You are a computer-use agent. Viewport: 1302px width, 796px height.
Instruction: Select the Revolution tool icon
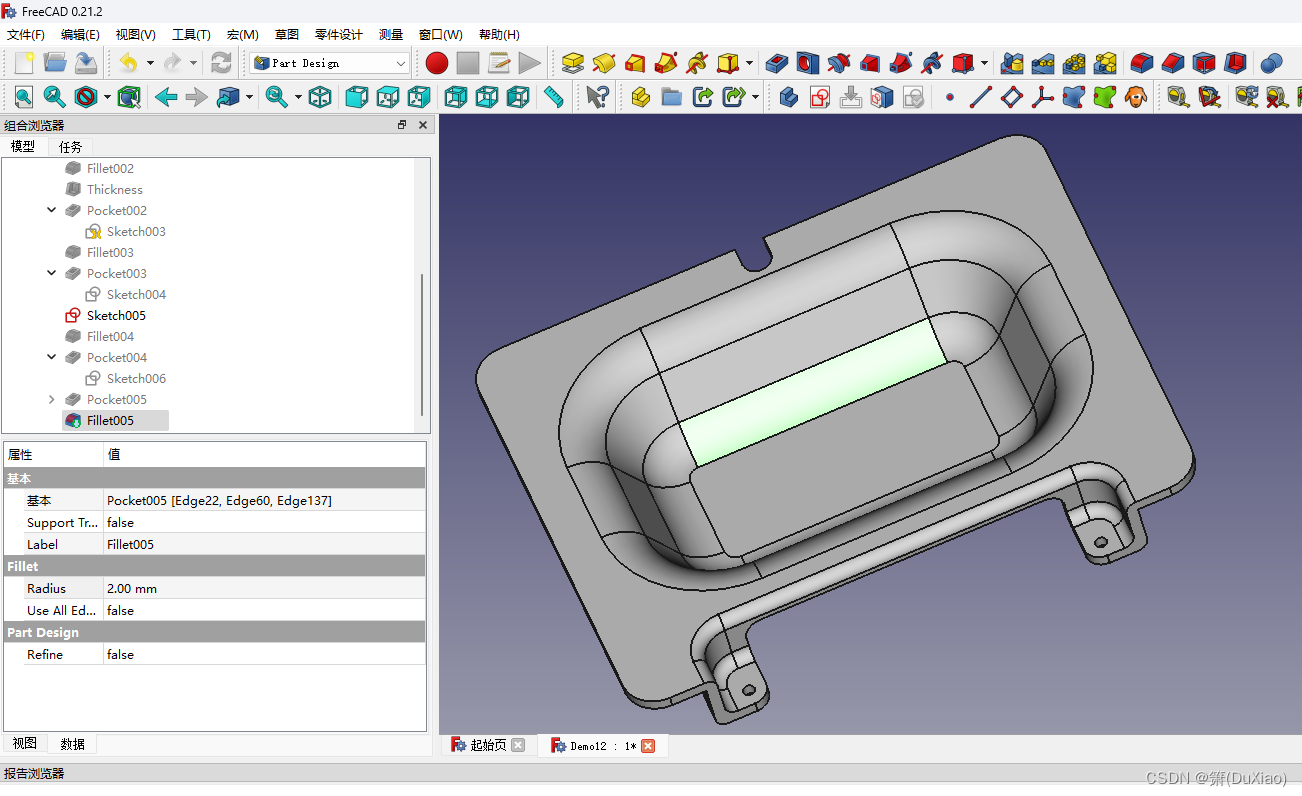tap(604, 63)
